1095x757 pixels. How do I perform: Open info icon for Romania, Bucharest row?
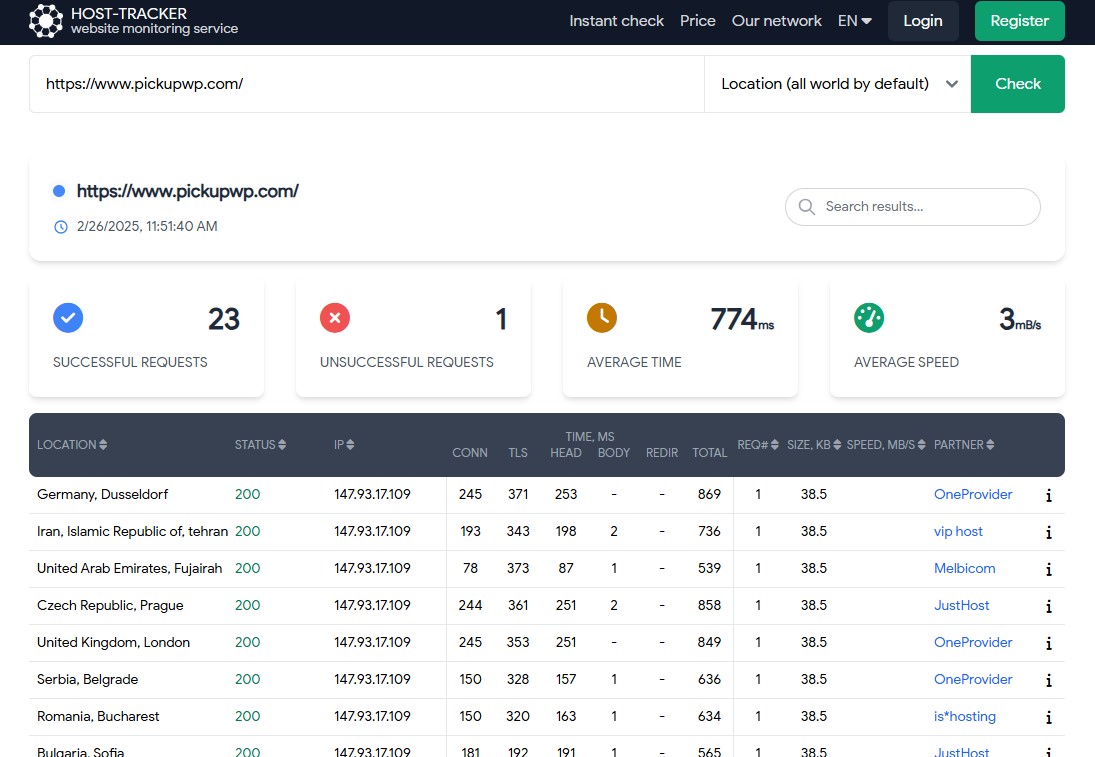click(1048, 717)
